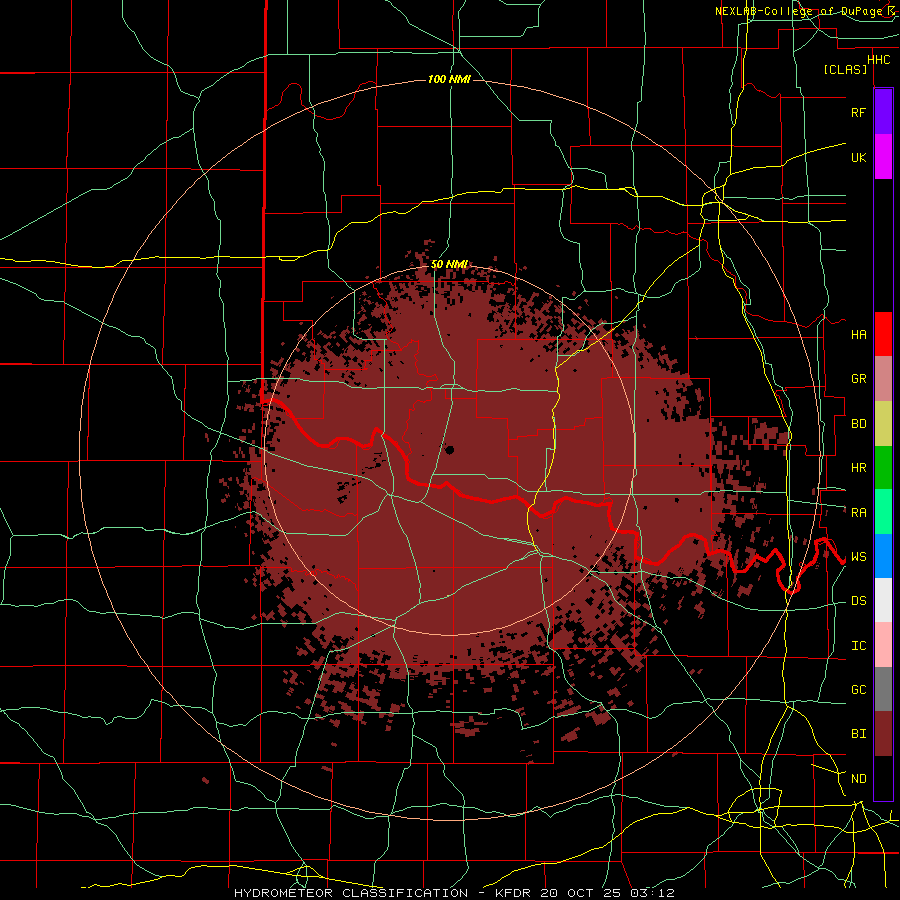Select the GR salmon color swatch
The image size is (900, 900).
pos(883,379)
